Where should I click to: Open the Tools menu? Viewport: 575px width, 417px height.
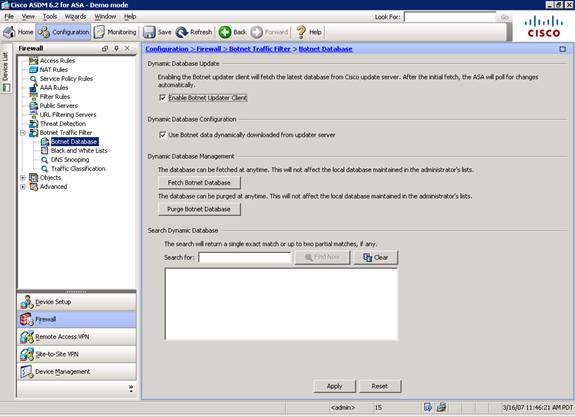50,17
